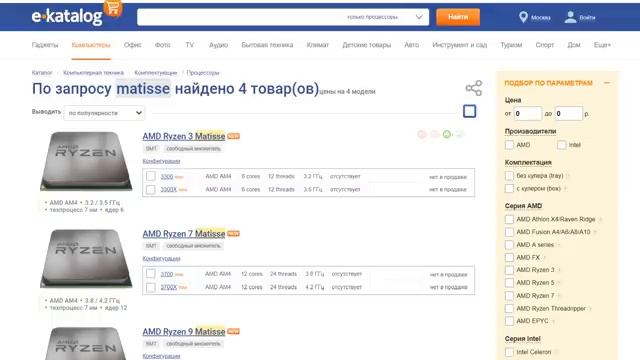This screenshot has height=360, width=640.
Task: Open the search category dropdown arrow
Action: pyautogui.click(x=419, y=17)
